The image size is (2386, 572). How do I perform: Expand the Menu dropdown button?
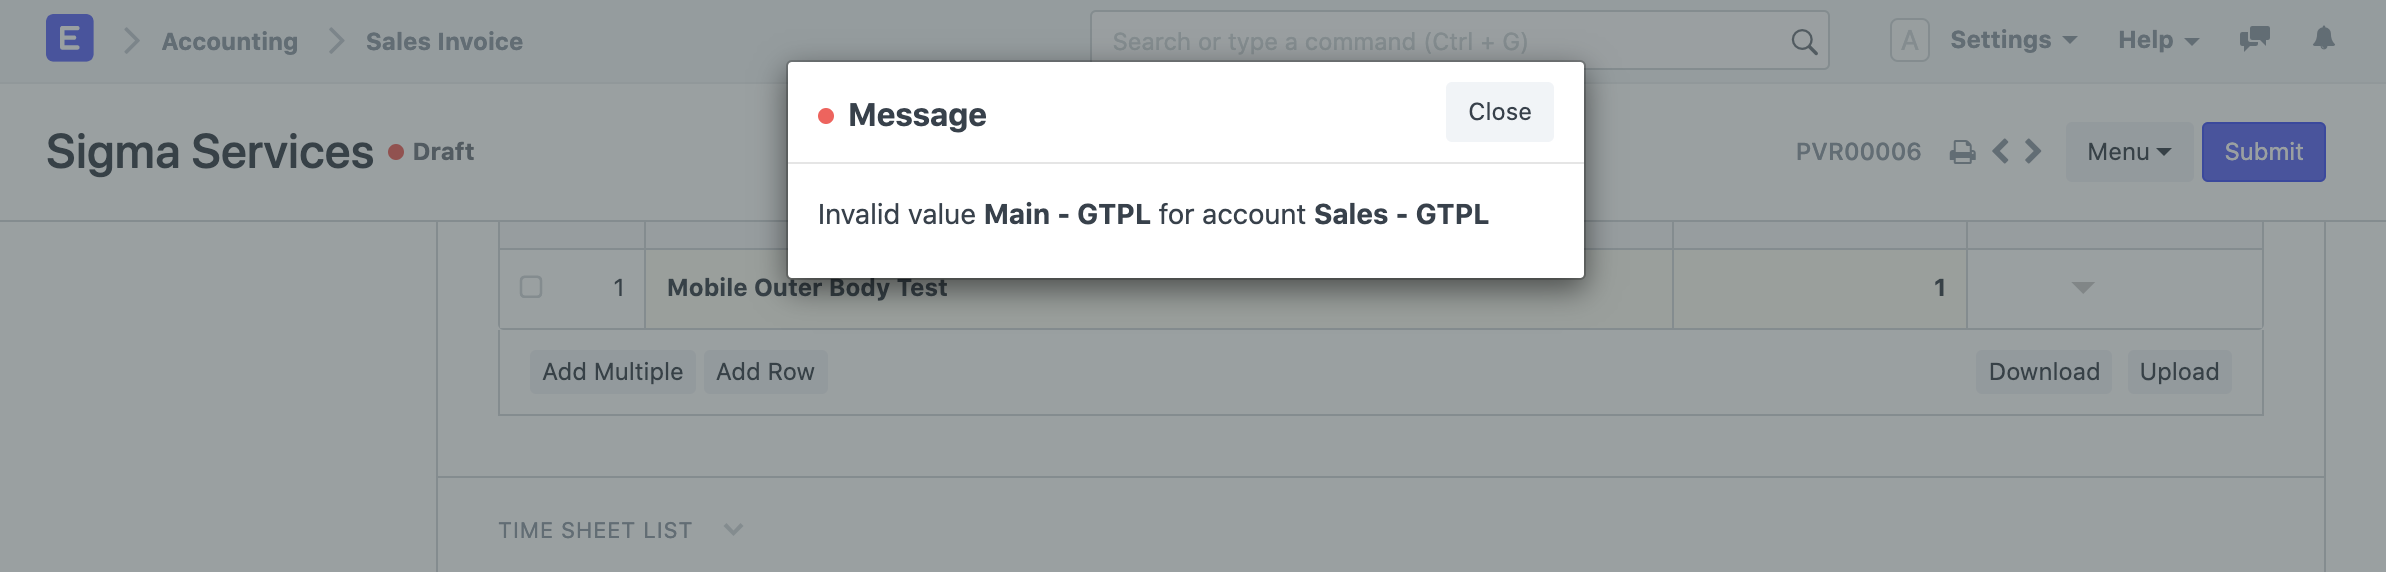(2128, 152)
